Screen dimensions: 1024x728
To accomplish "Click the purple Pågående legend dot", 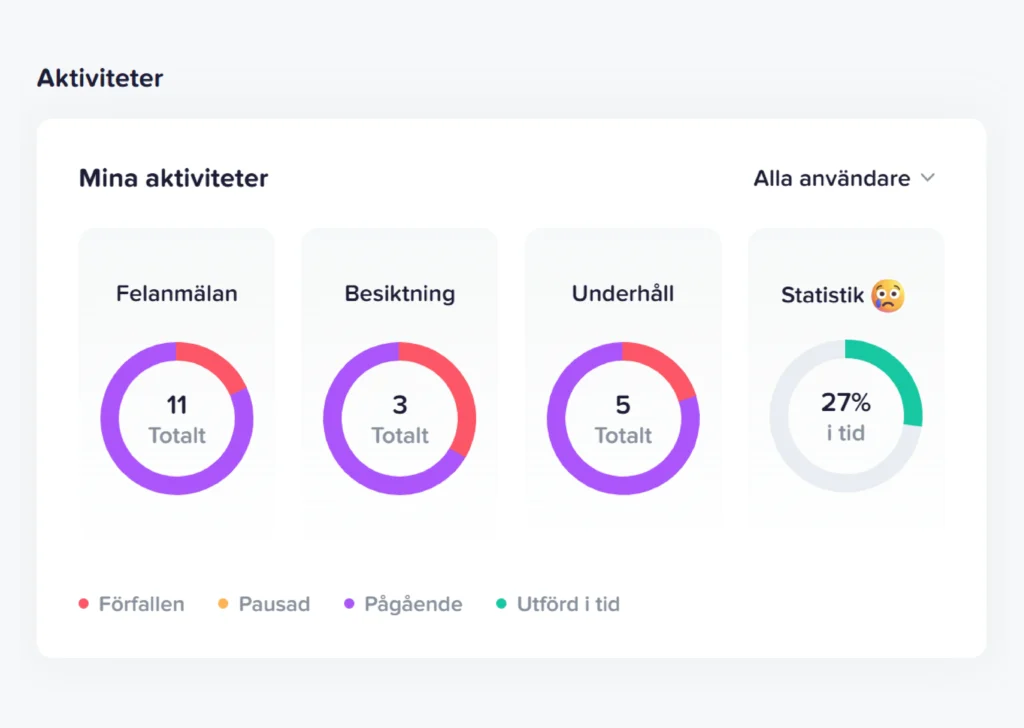I will (350, 604).
